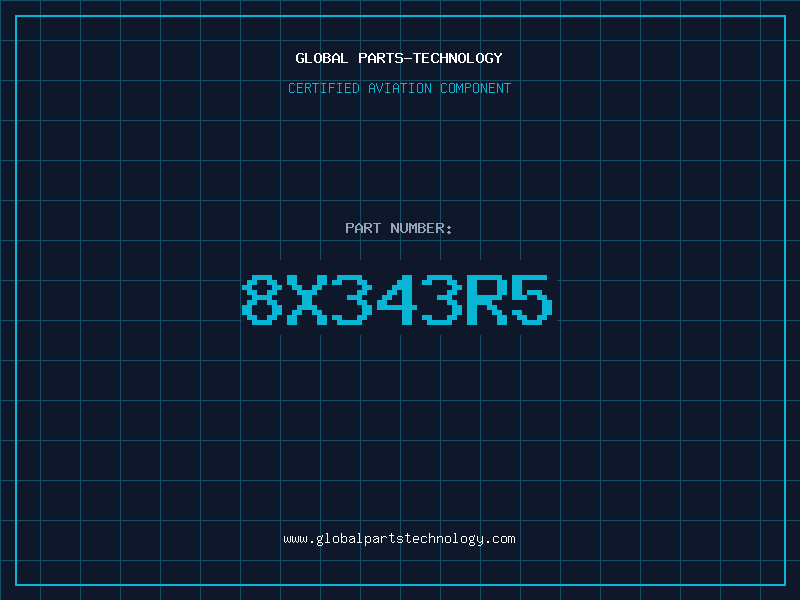The height and width of the screenshot is (600, 800).
Task: Open the www.globalpartstechnology.com link
Action: 399,539
